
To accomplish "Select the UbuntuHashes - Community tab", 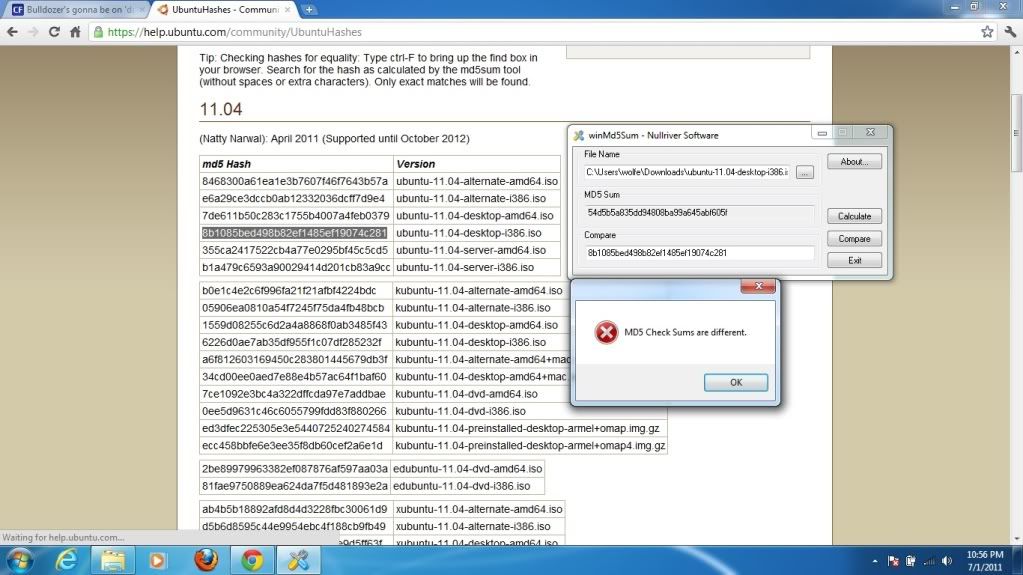I will (224, 10).
